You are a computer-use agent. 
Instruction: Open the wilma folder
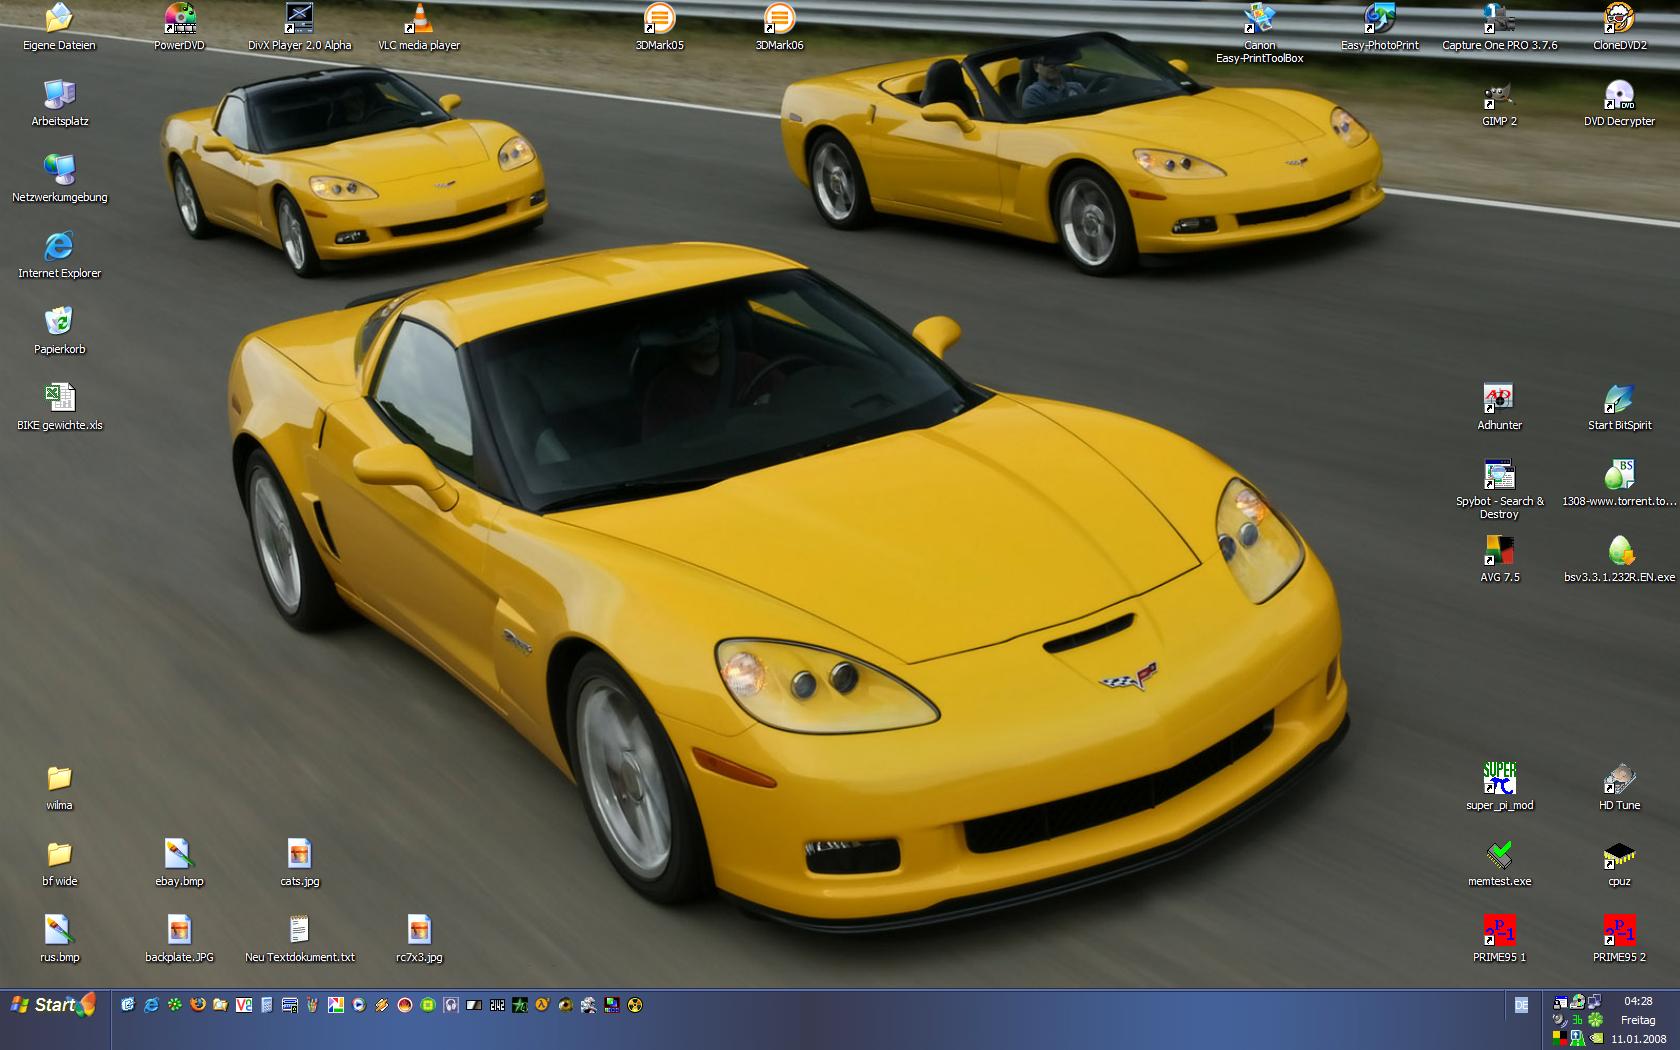coord(59,779)
